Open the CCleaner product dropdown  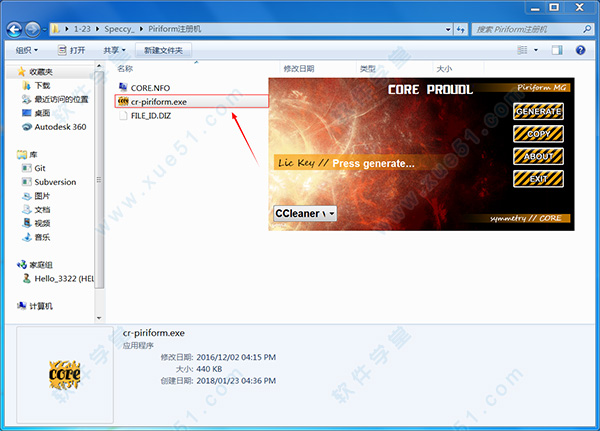click(305, 213)
